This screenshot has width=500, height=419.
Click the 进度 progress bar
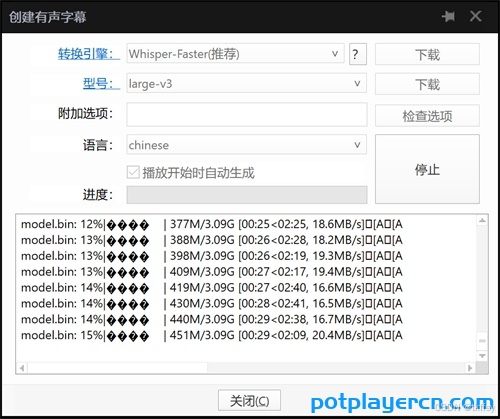click(247, 195)
